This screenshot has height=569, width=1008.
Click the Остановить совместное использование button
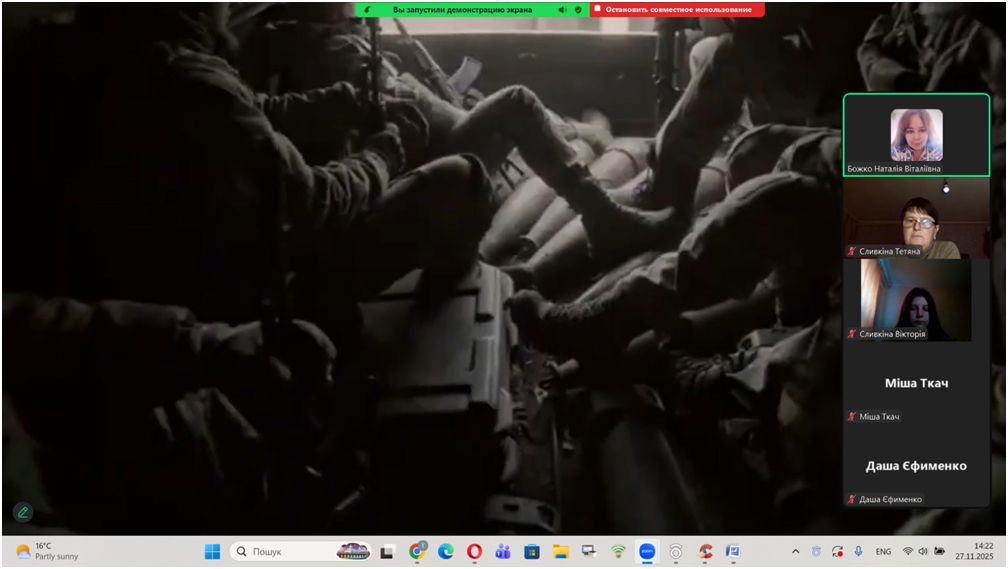[x=677, y=9]
